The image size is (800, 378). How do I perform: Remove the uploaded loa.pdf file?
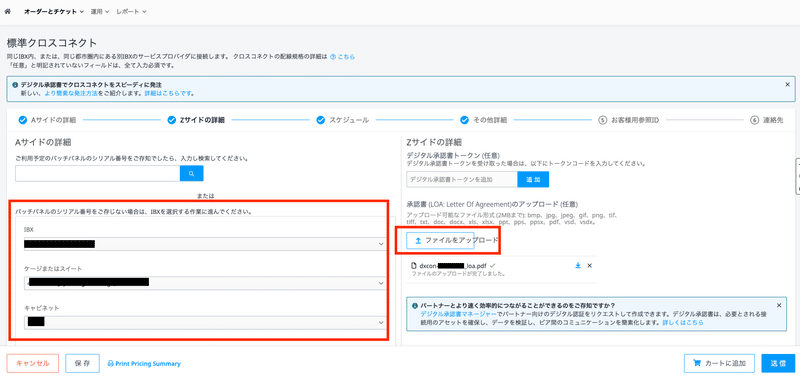click(590, 265)
